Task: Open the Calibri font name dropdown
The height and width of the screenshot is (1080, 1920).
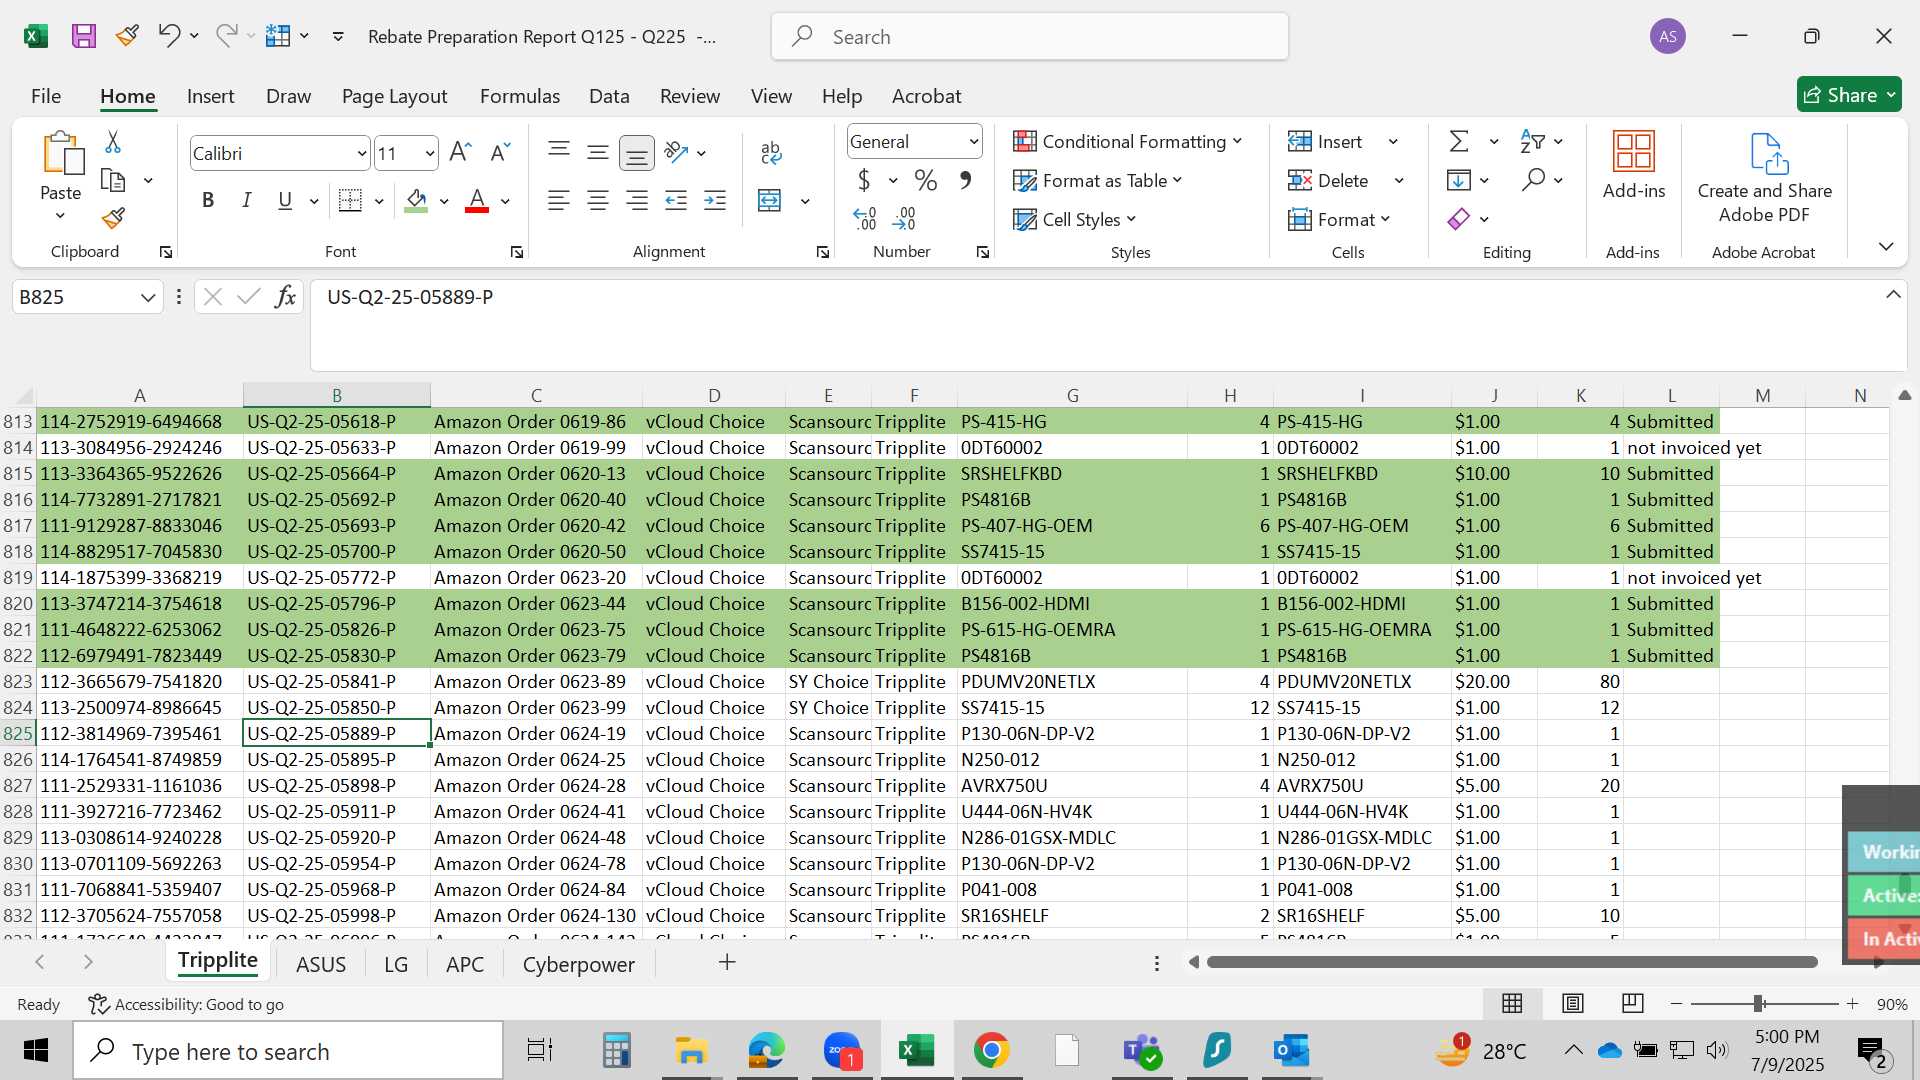Action: pyautogui.click(x=361, y=154)
